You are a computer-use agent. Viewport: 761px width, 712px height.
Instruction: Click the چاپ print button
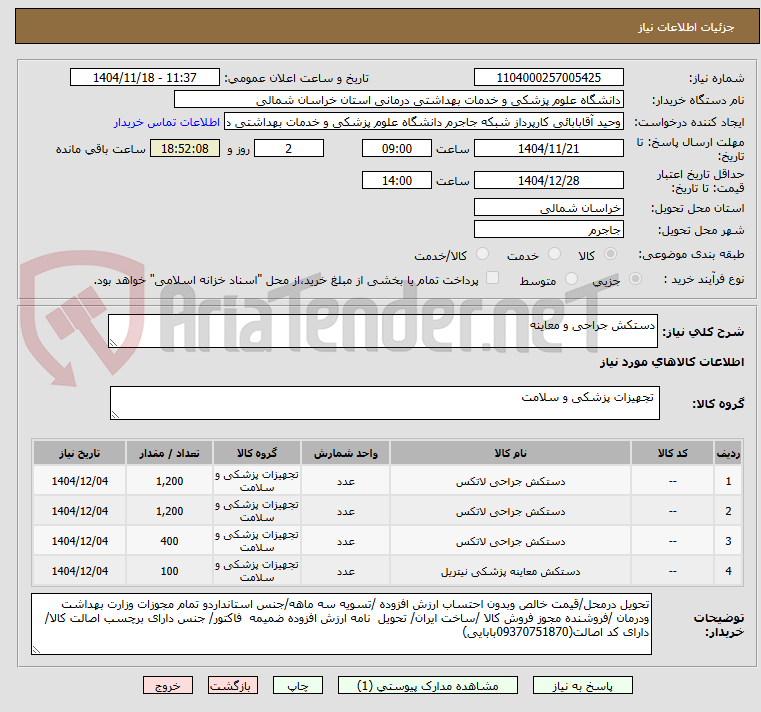coord(298,686)
